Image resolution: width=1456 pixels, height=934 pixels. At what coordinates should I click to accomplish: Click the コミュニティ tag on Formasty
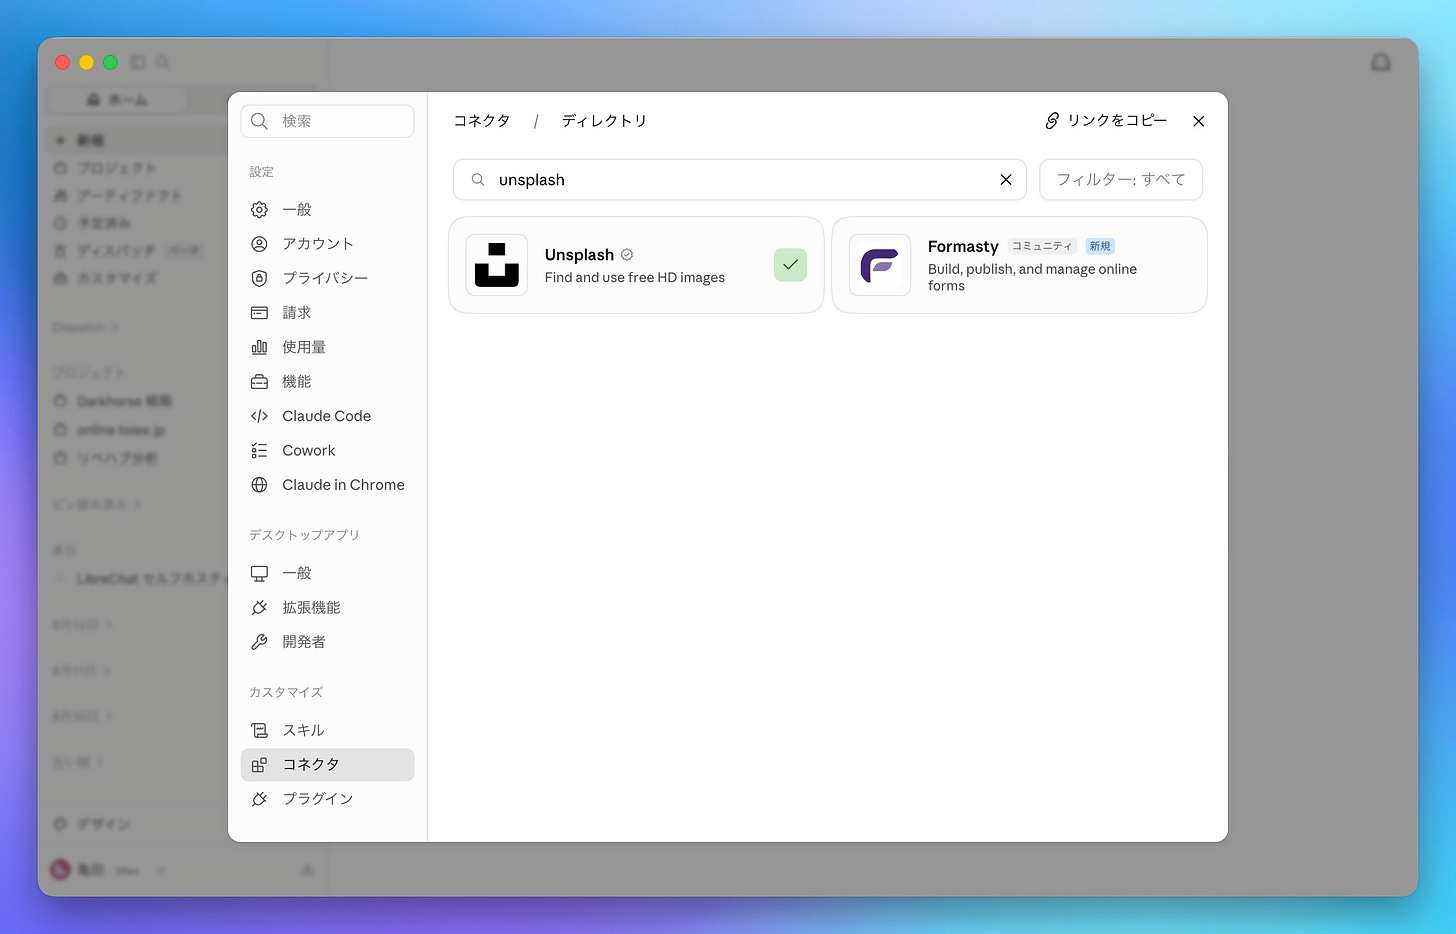1042,246
